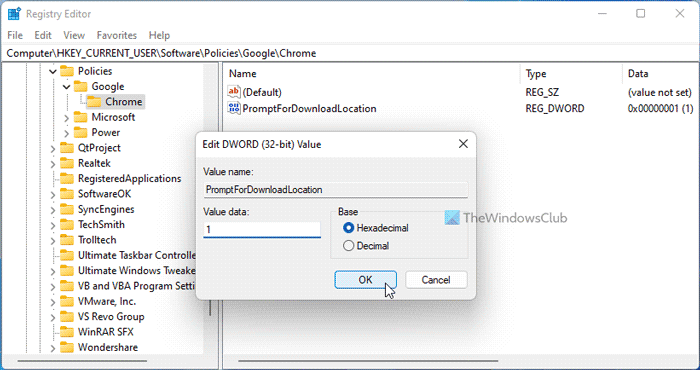Open the Help menu
The width and height of the screenshot is (700, 370).
click(x=159, y=35)
